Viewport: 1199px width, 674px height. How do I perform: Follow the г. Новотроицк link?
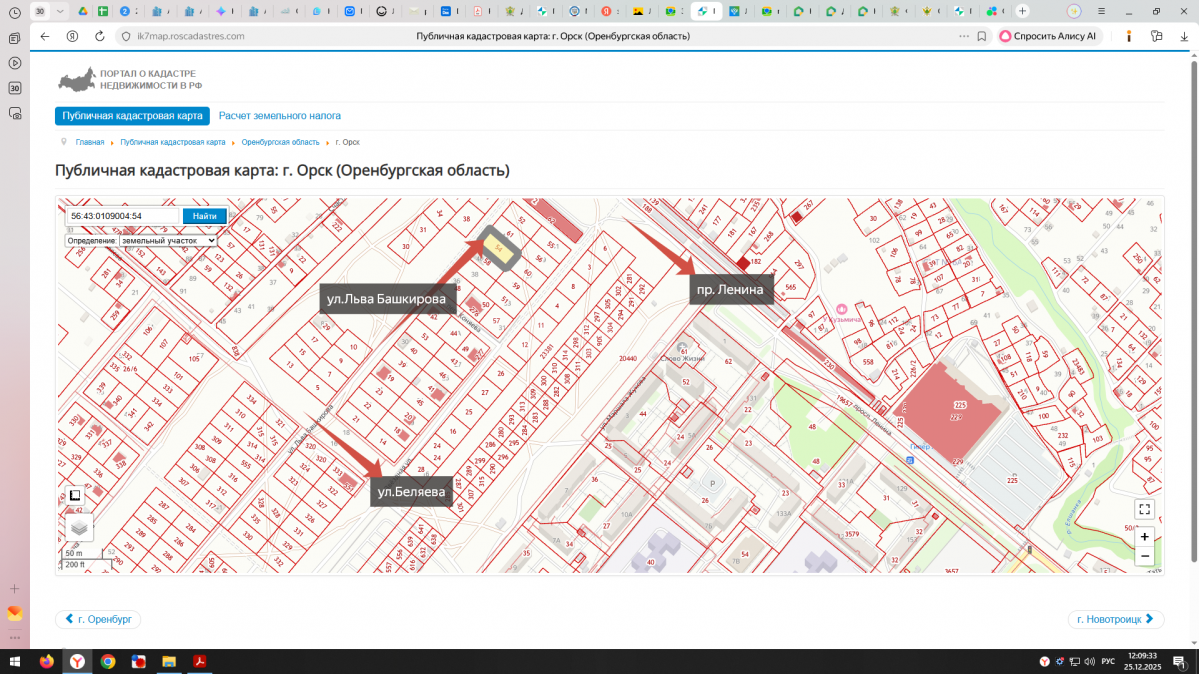1115,620
